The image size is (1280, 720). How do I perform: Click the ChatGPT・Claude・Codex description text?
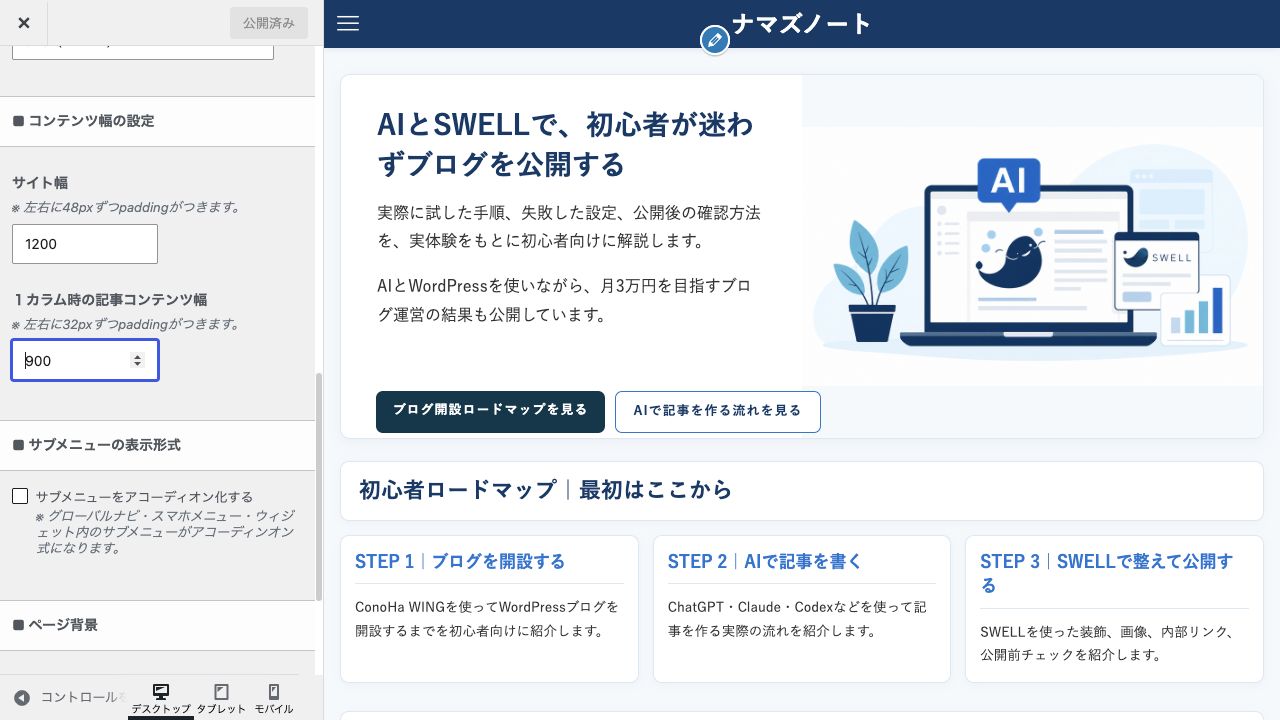click(x=798, y=619)
